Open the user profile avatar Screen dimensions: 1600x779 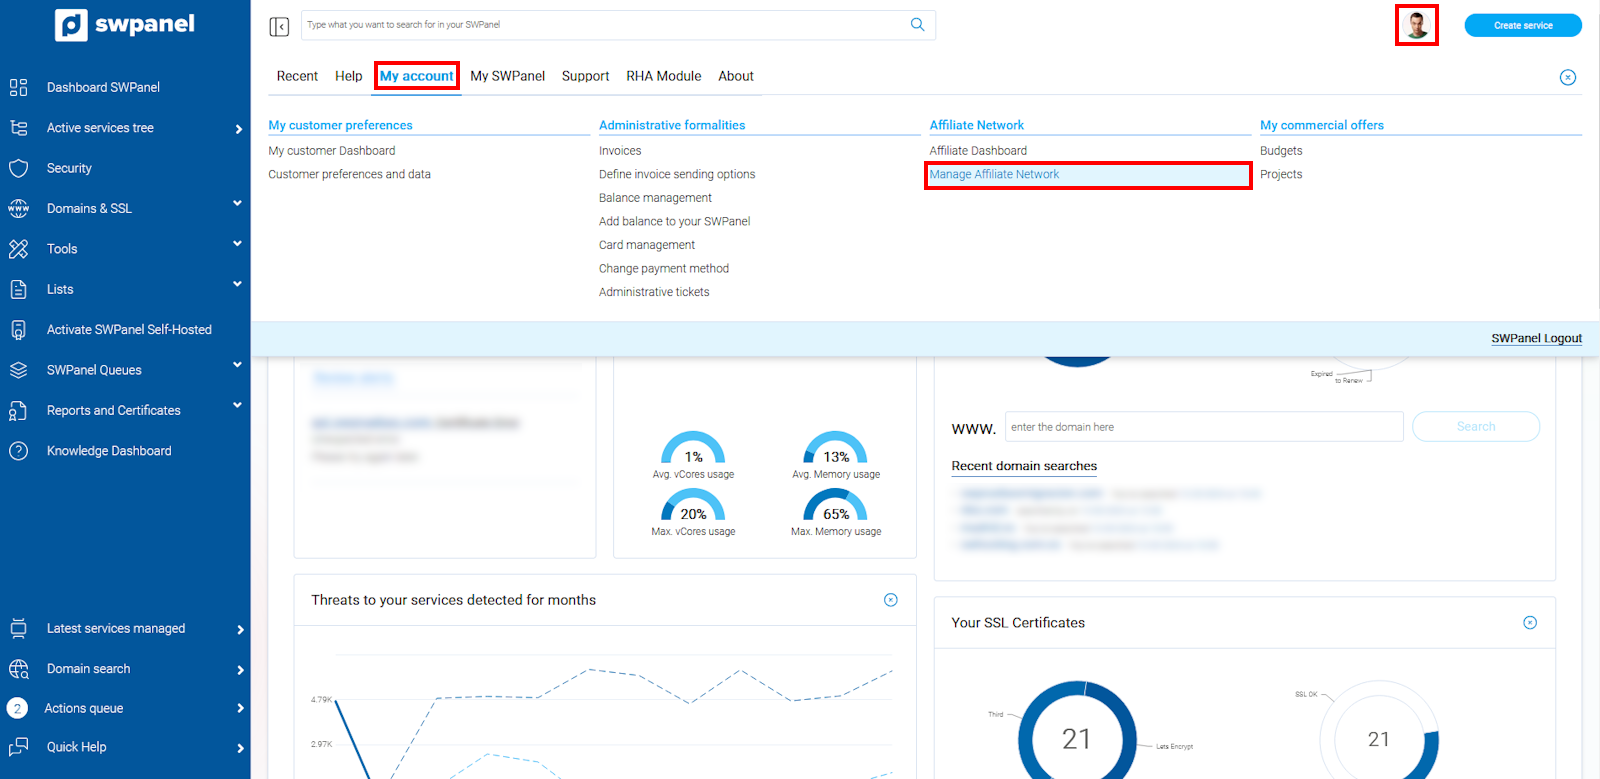[1416, 25]
